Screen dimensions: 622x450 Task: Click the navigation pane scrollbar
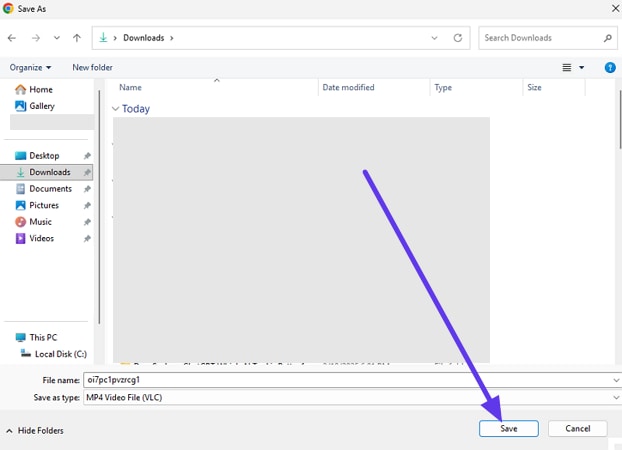99,206
